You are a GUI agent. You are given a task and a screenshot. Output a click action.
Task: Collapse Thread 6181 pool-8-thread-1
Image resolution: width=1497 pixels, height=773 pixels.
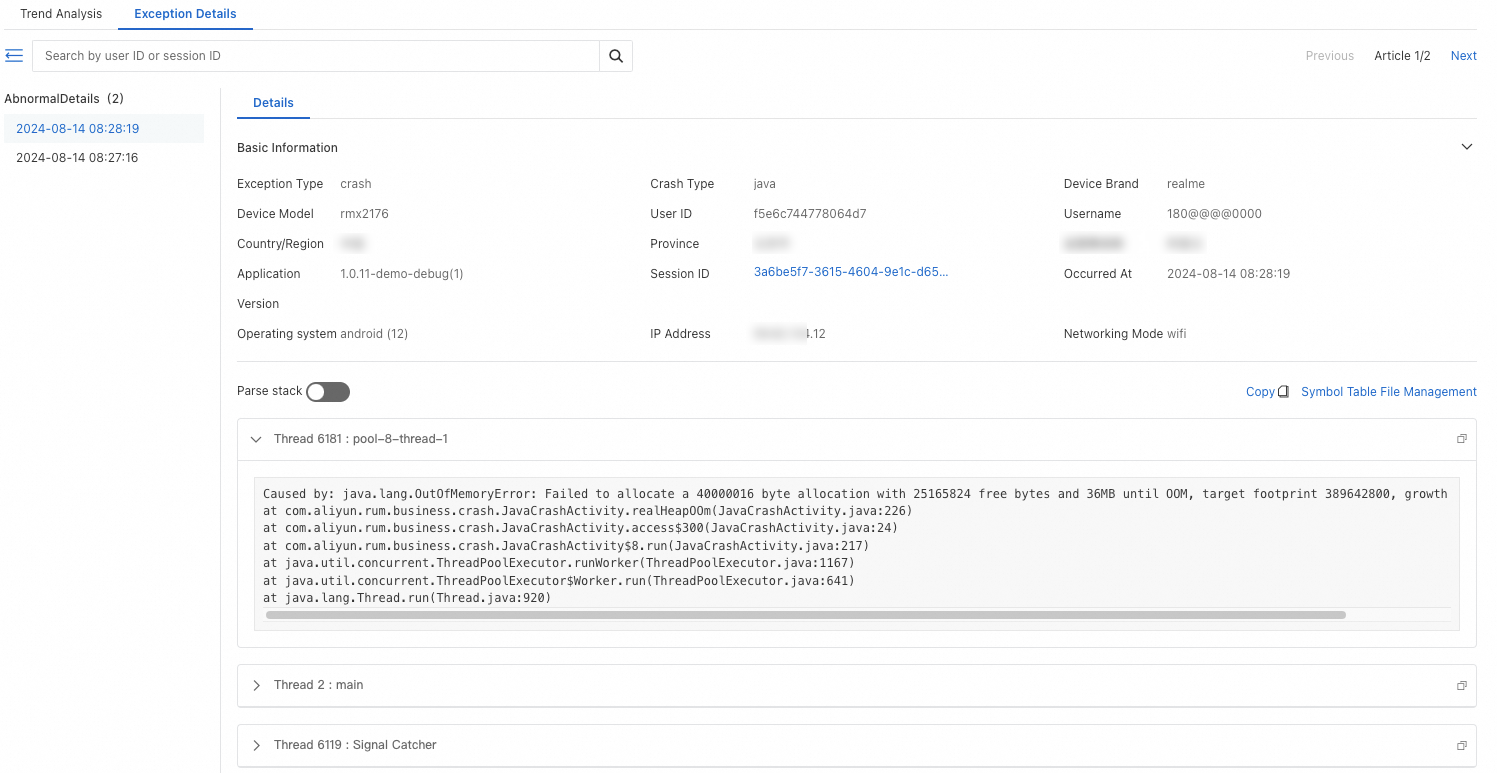[x=256, y=439]
